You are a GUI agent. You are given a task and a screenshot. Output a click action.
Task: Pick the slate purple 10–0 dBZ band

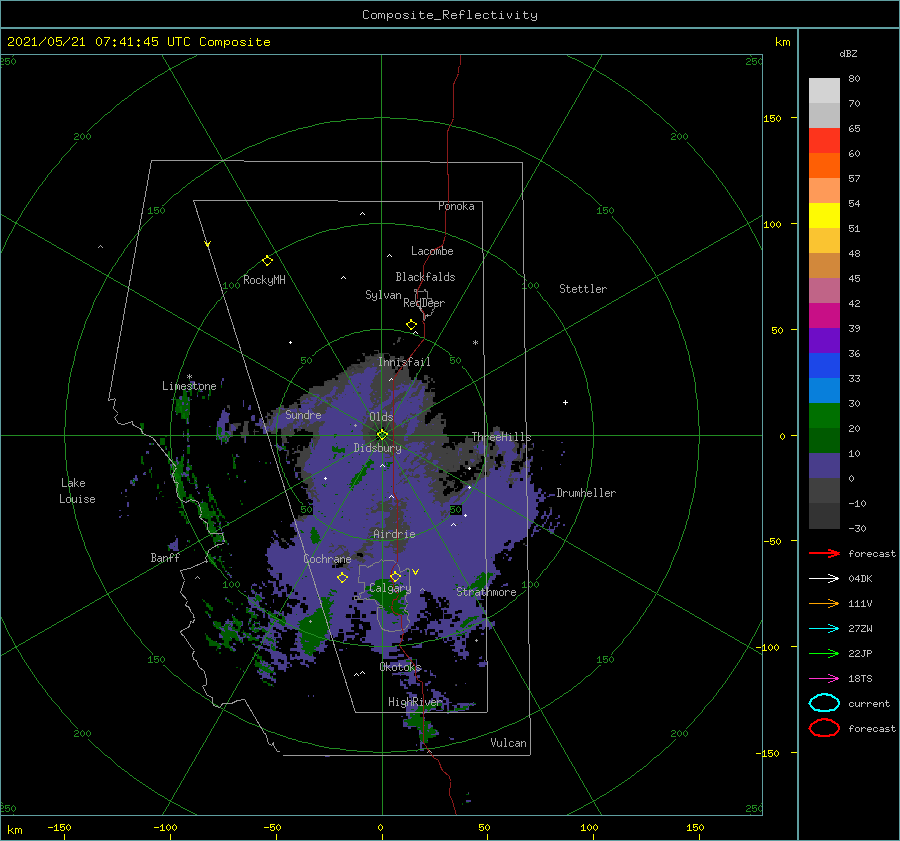pyautogui.click(x=824, y=465)
